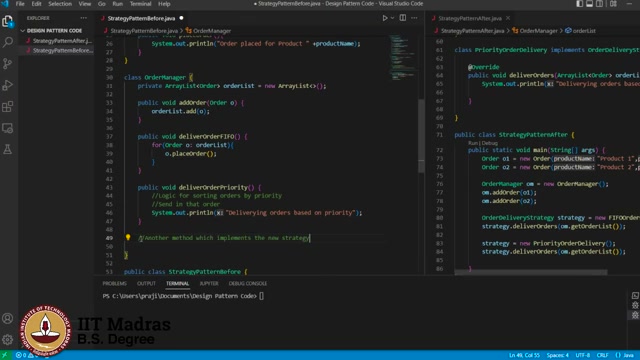Open the Source Control view

click(x=8, y=64)
